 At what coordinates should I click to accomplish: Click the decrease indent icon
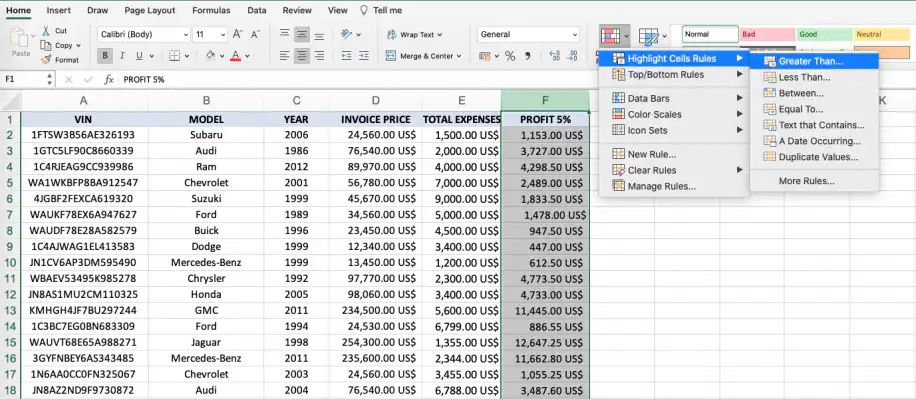pos(346,56)
